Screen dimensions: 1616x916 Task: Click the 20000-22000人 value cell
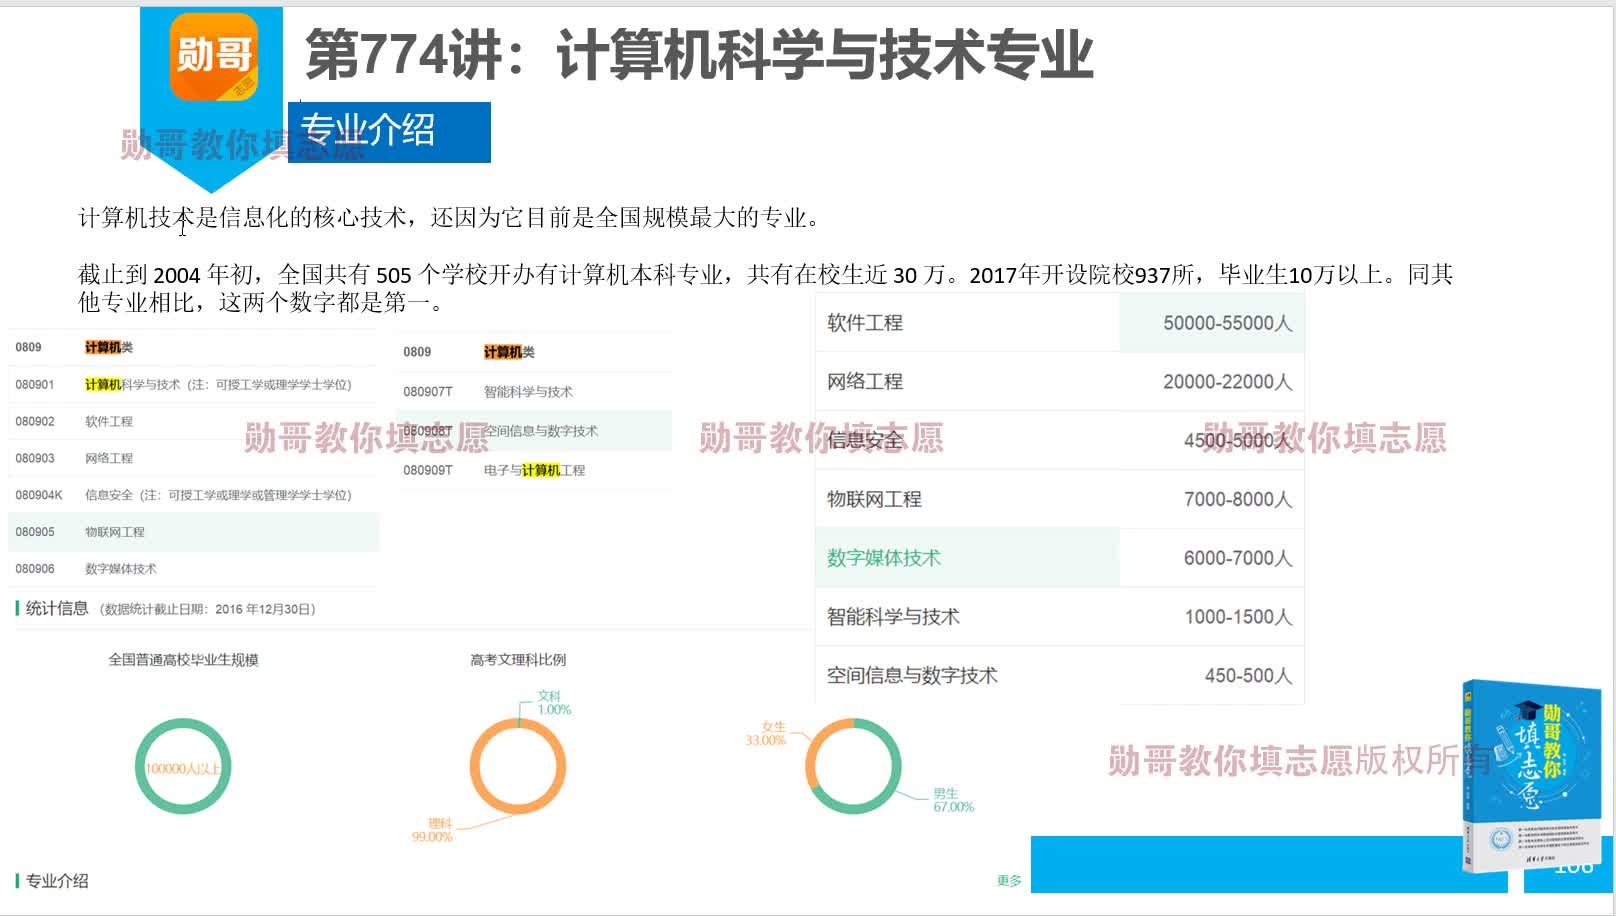pos(1227,382)
